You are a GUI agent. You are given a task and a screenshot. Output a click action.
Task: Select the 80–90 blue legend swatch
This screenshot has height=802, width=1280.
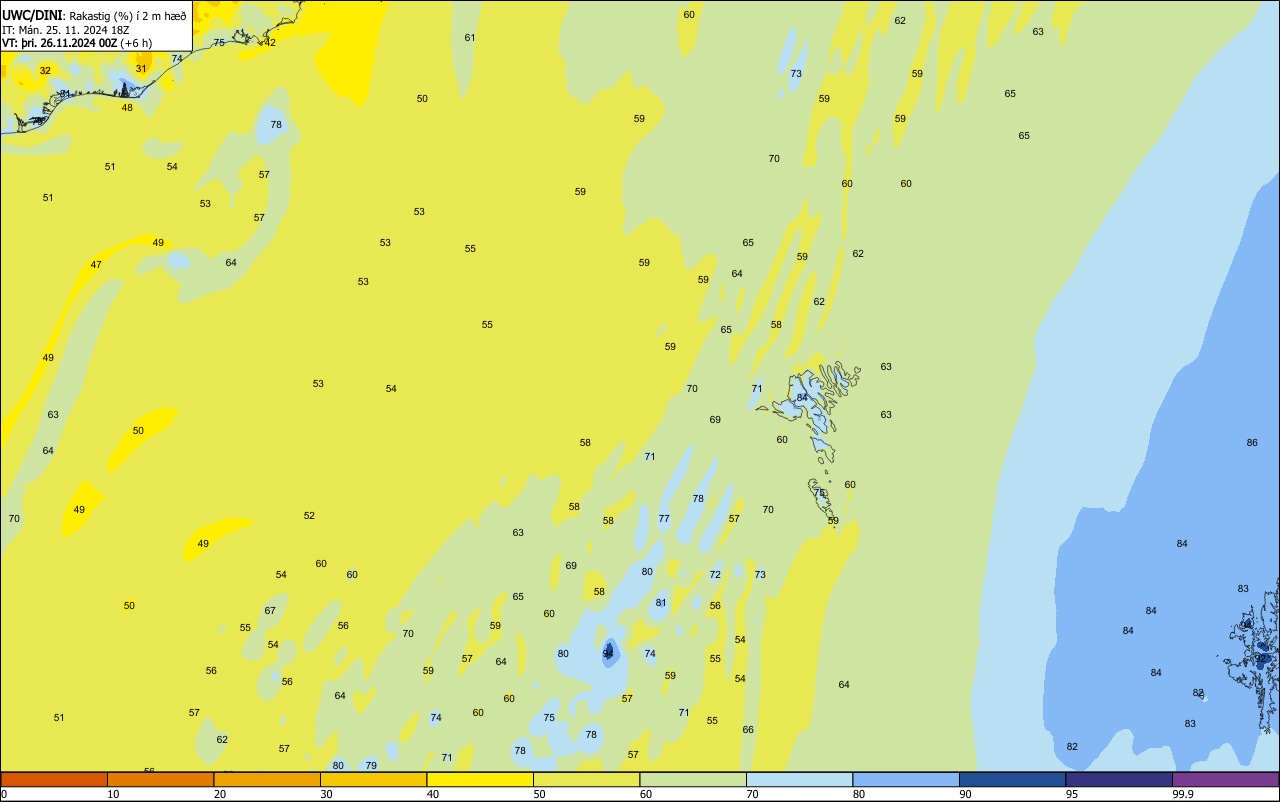[x=906, y=779]
